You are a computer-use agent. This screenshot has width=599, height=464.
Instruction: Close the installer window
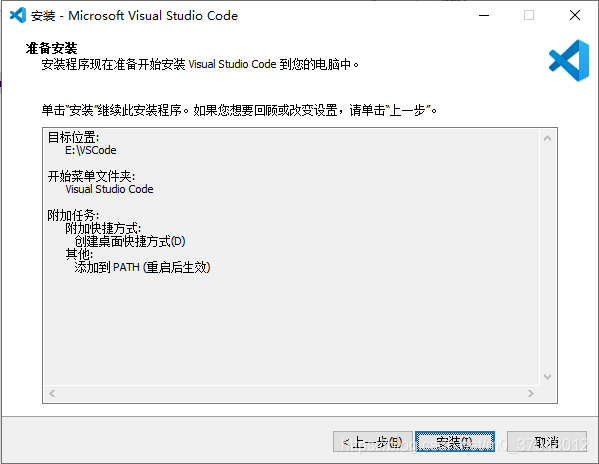575,15
